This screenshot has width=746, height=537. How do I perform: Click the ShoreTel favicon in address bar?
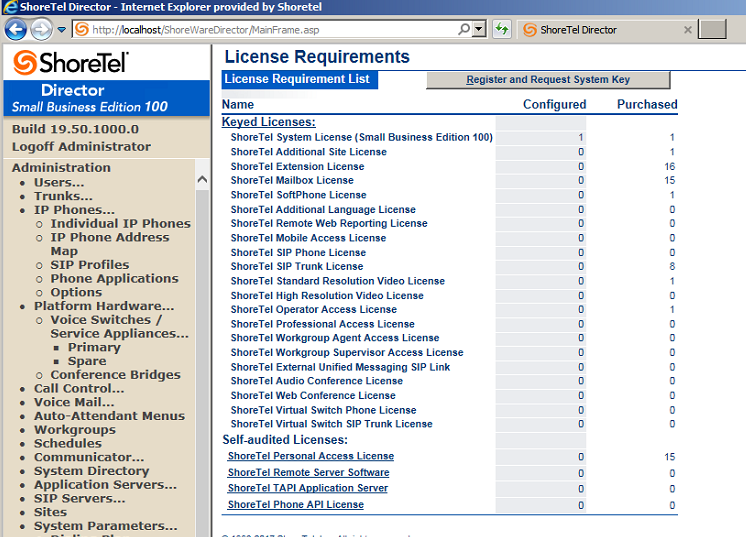(x=82, y=29)
